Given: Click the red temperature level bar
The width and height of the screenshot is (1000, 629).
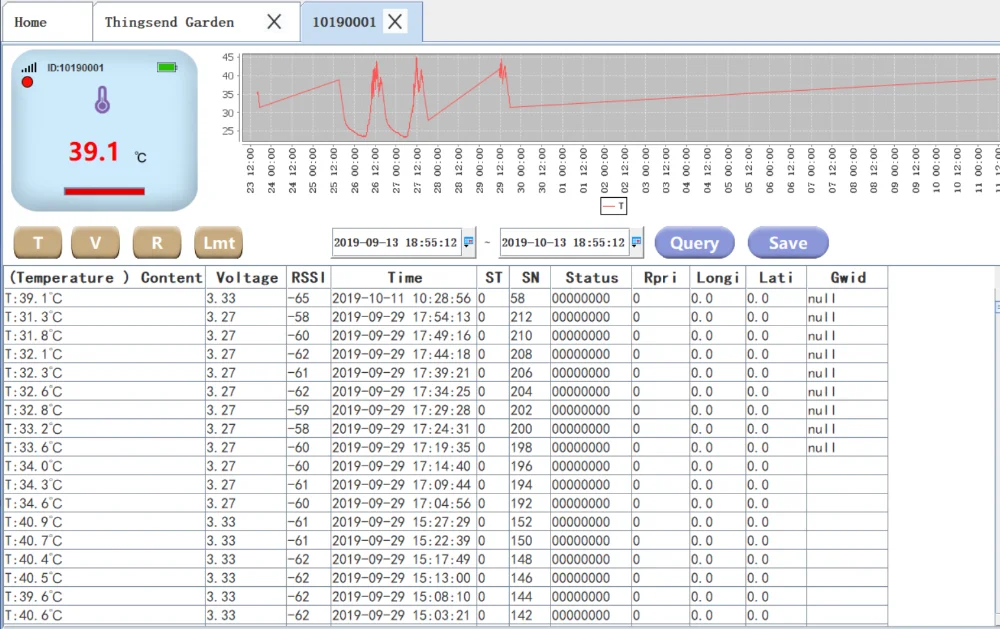Looking at the screenshot, I should pyautogui.click(x=104, y=191).
